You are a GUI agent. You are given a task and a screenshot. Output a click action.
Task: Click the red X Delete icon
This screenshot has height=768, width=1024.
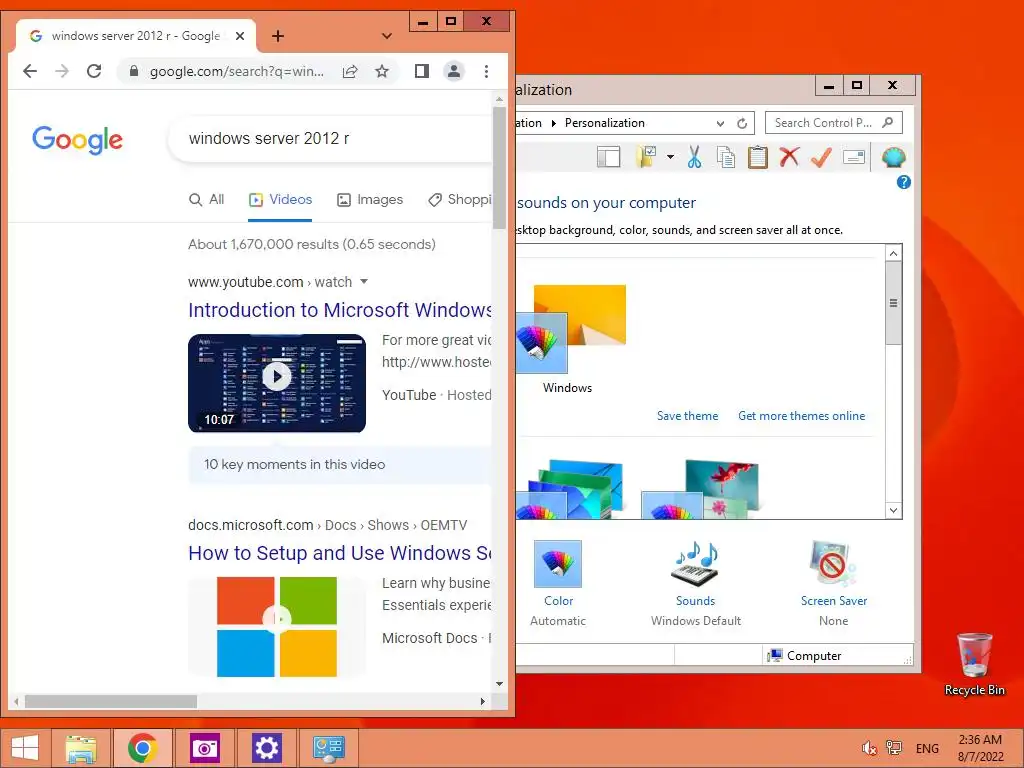coord(790,157)
